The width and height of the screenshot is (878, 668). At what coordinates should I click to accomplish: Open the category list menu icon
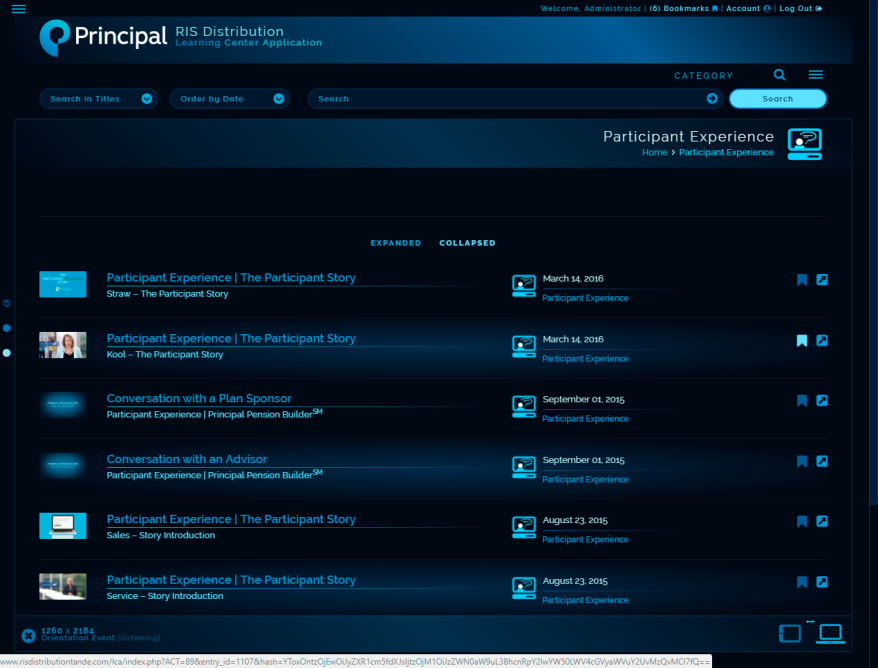tap(815, 74)
